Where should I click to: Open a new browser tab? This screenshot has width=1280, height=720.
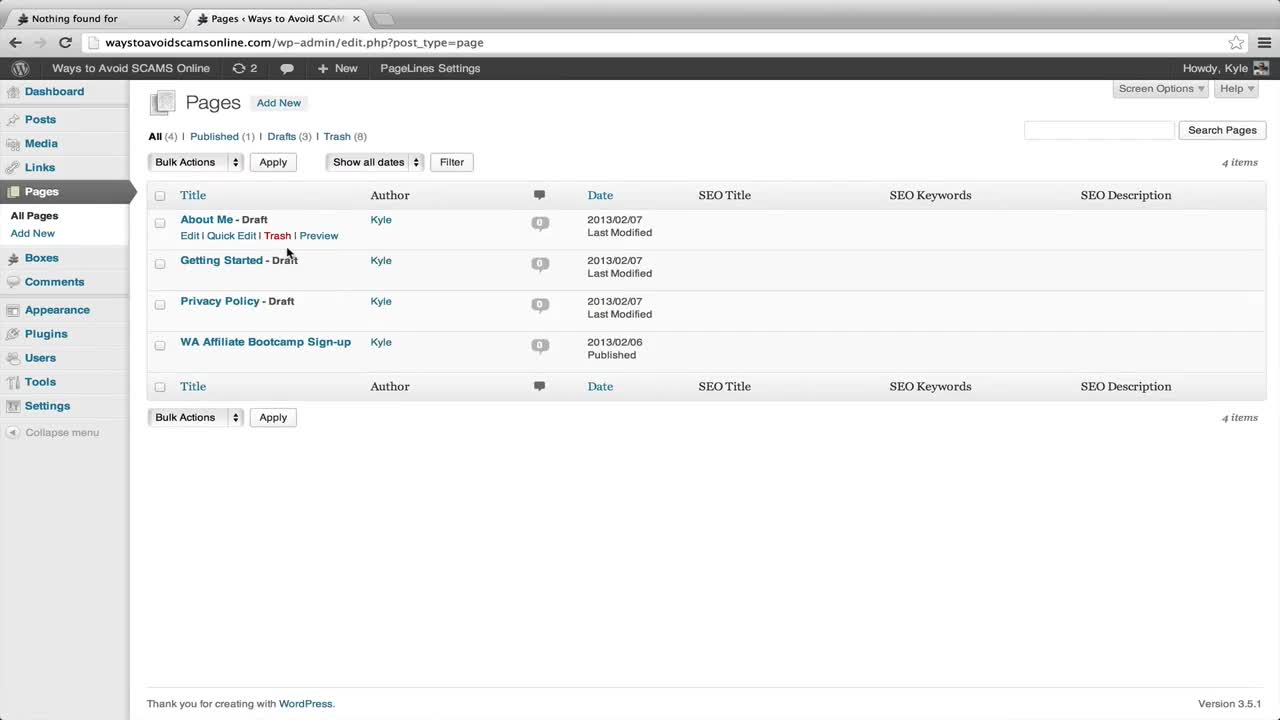point(384,19)
